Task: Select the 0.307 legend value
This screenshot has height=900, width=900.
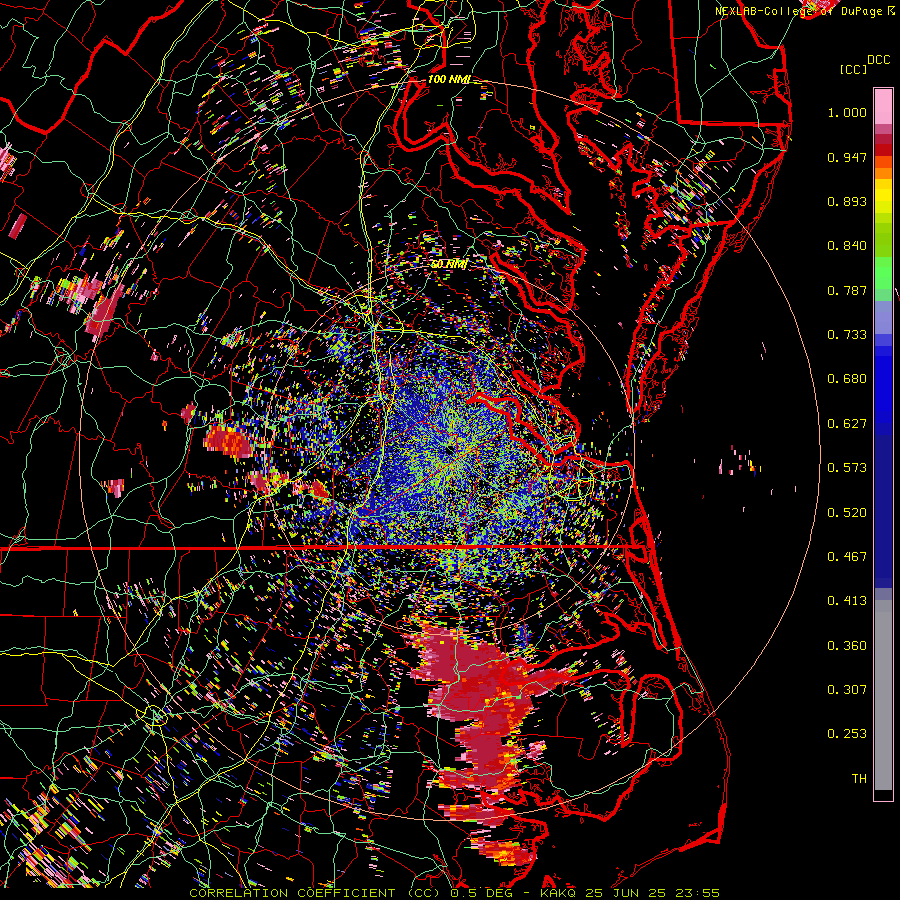Action: click(x=847, y=690)
